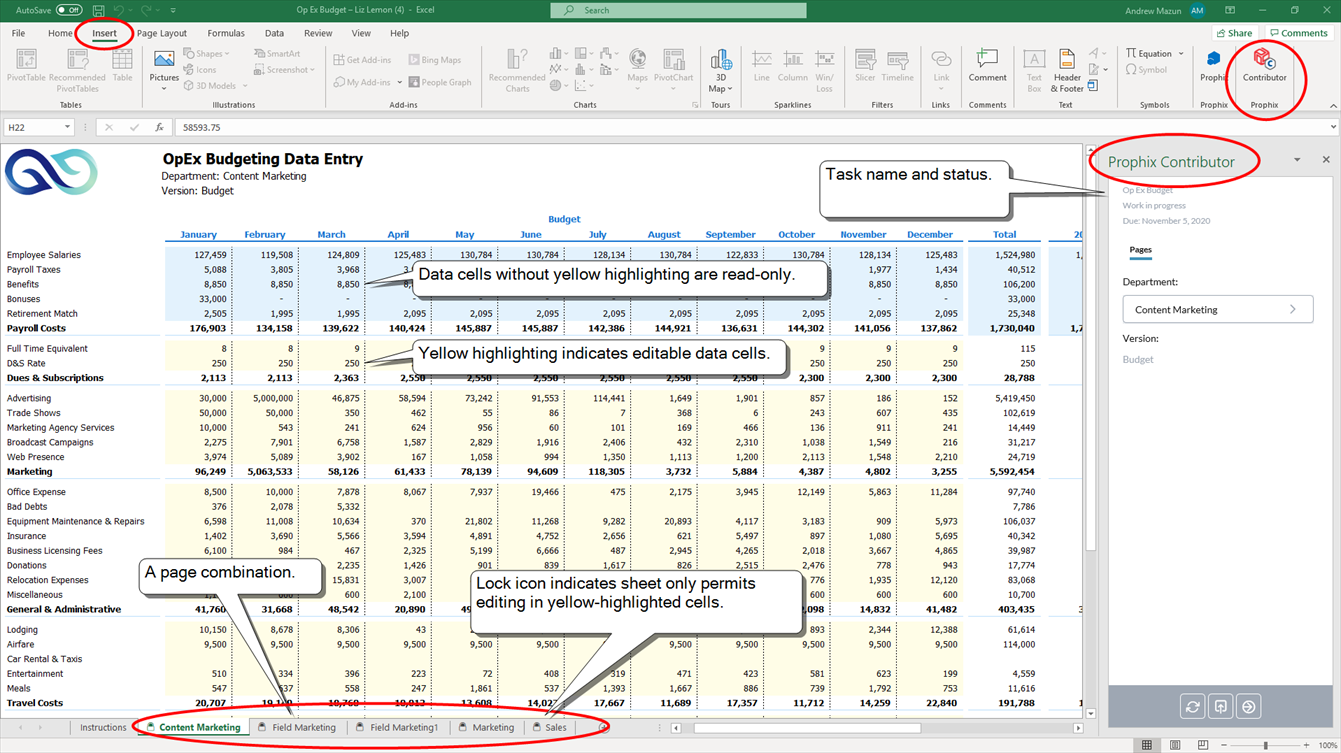The image size is (1341, 753).
Task: Click the Save icon in title bar
Action: pyautogui.click(x=98, y=10)
